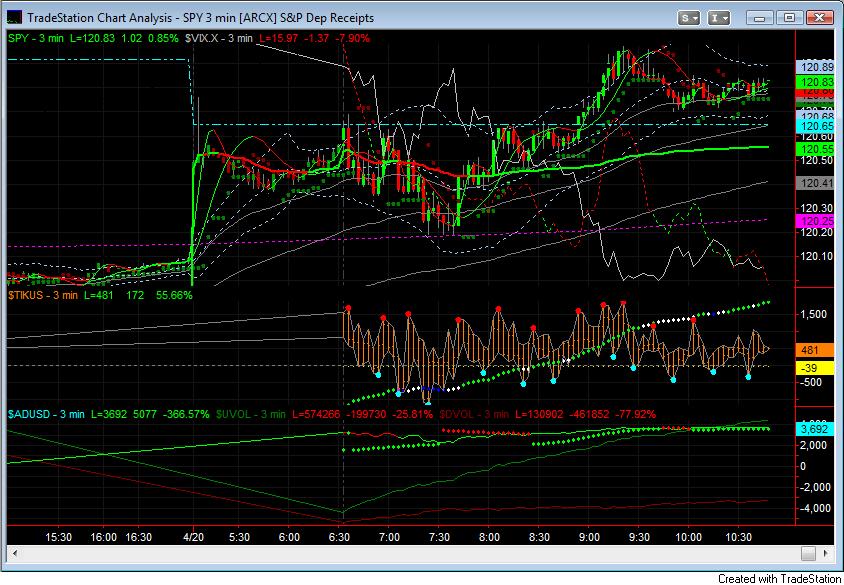Click the 15:30 time axis label
This screenshot has height=585, width=844.
coord(59,537)
